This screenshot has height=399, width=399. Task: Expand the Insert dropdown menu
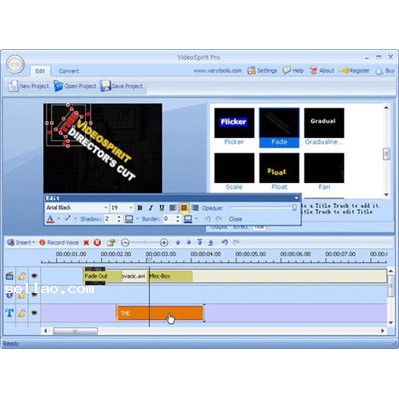(x=21, y=243)
